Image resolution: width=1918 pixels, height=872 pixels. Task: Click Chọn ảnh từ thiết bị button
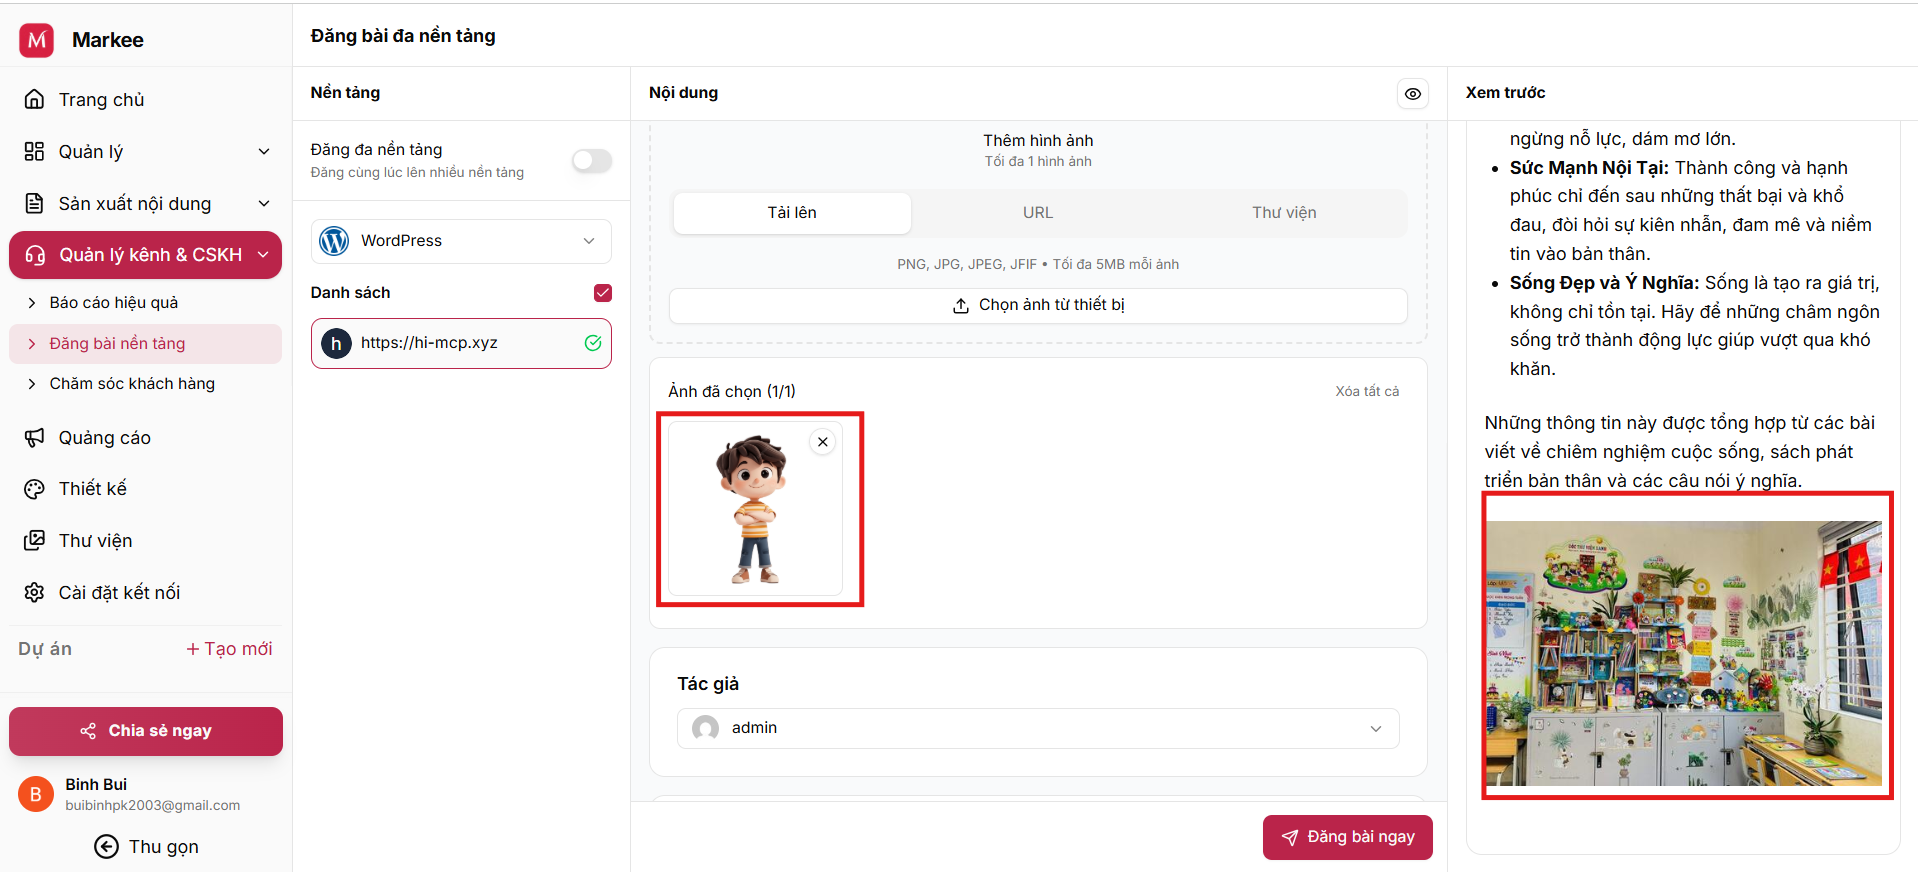click(x=1038, y=305)
